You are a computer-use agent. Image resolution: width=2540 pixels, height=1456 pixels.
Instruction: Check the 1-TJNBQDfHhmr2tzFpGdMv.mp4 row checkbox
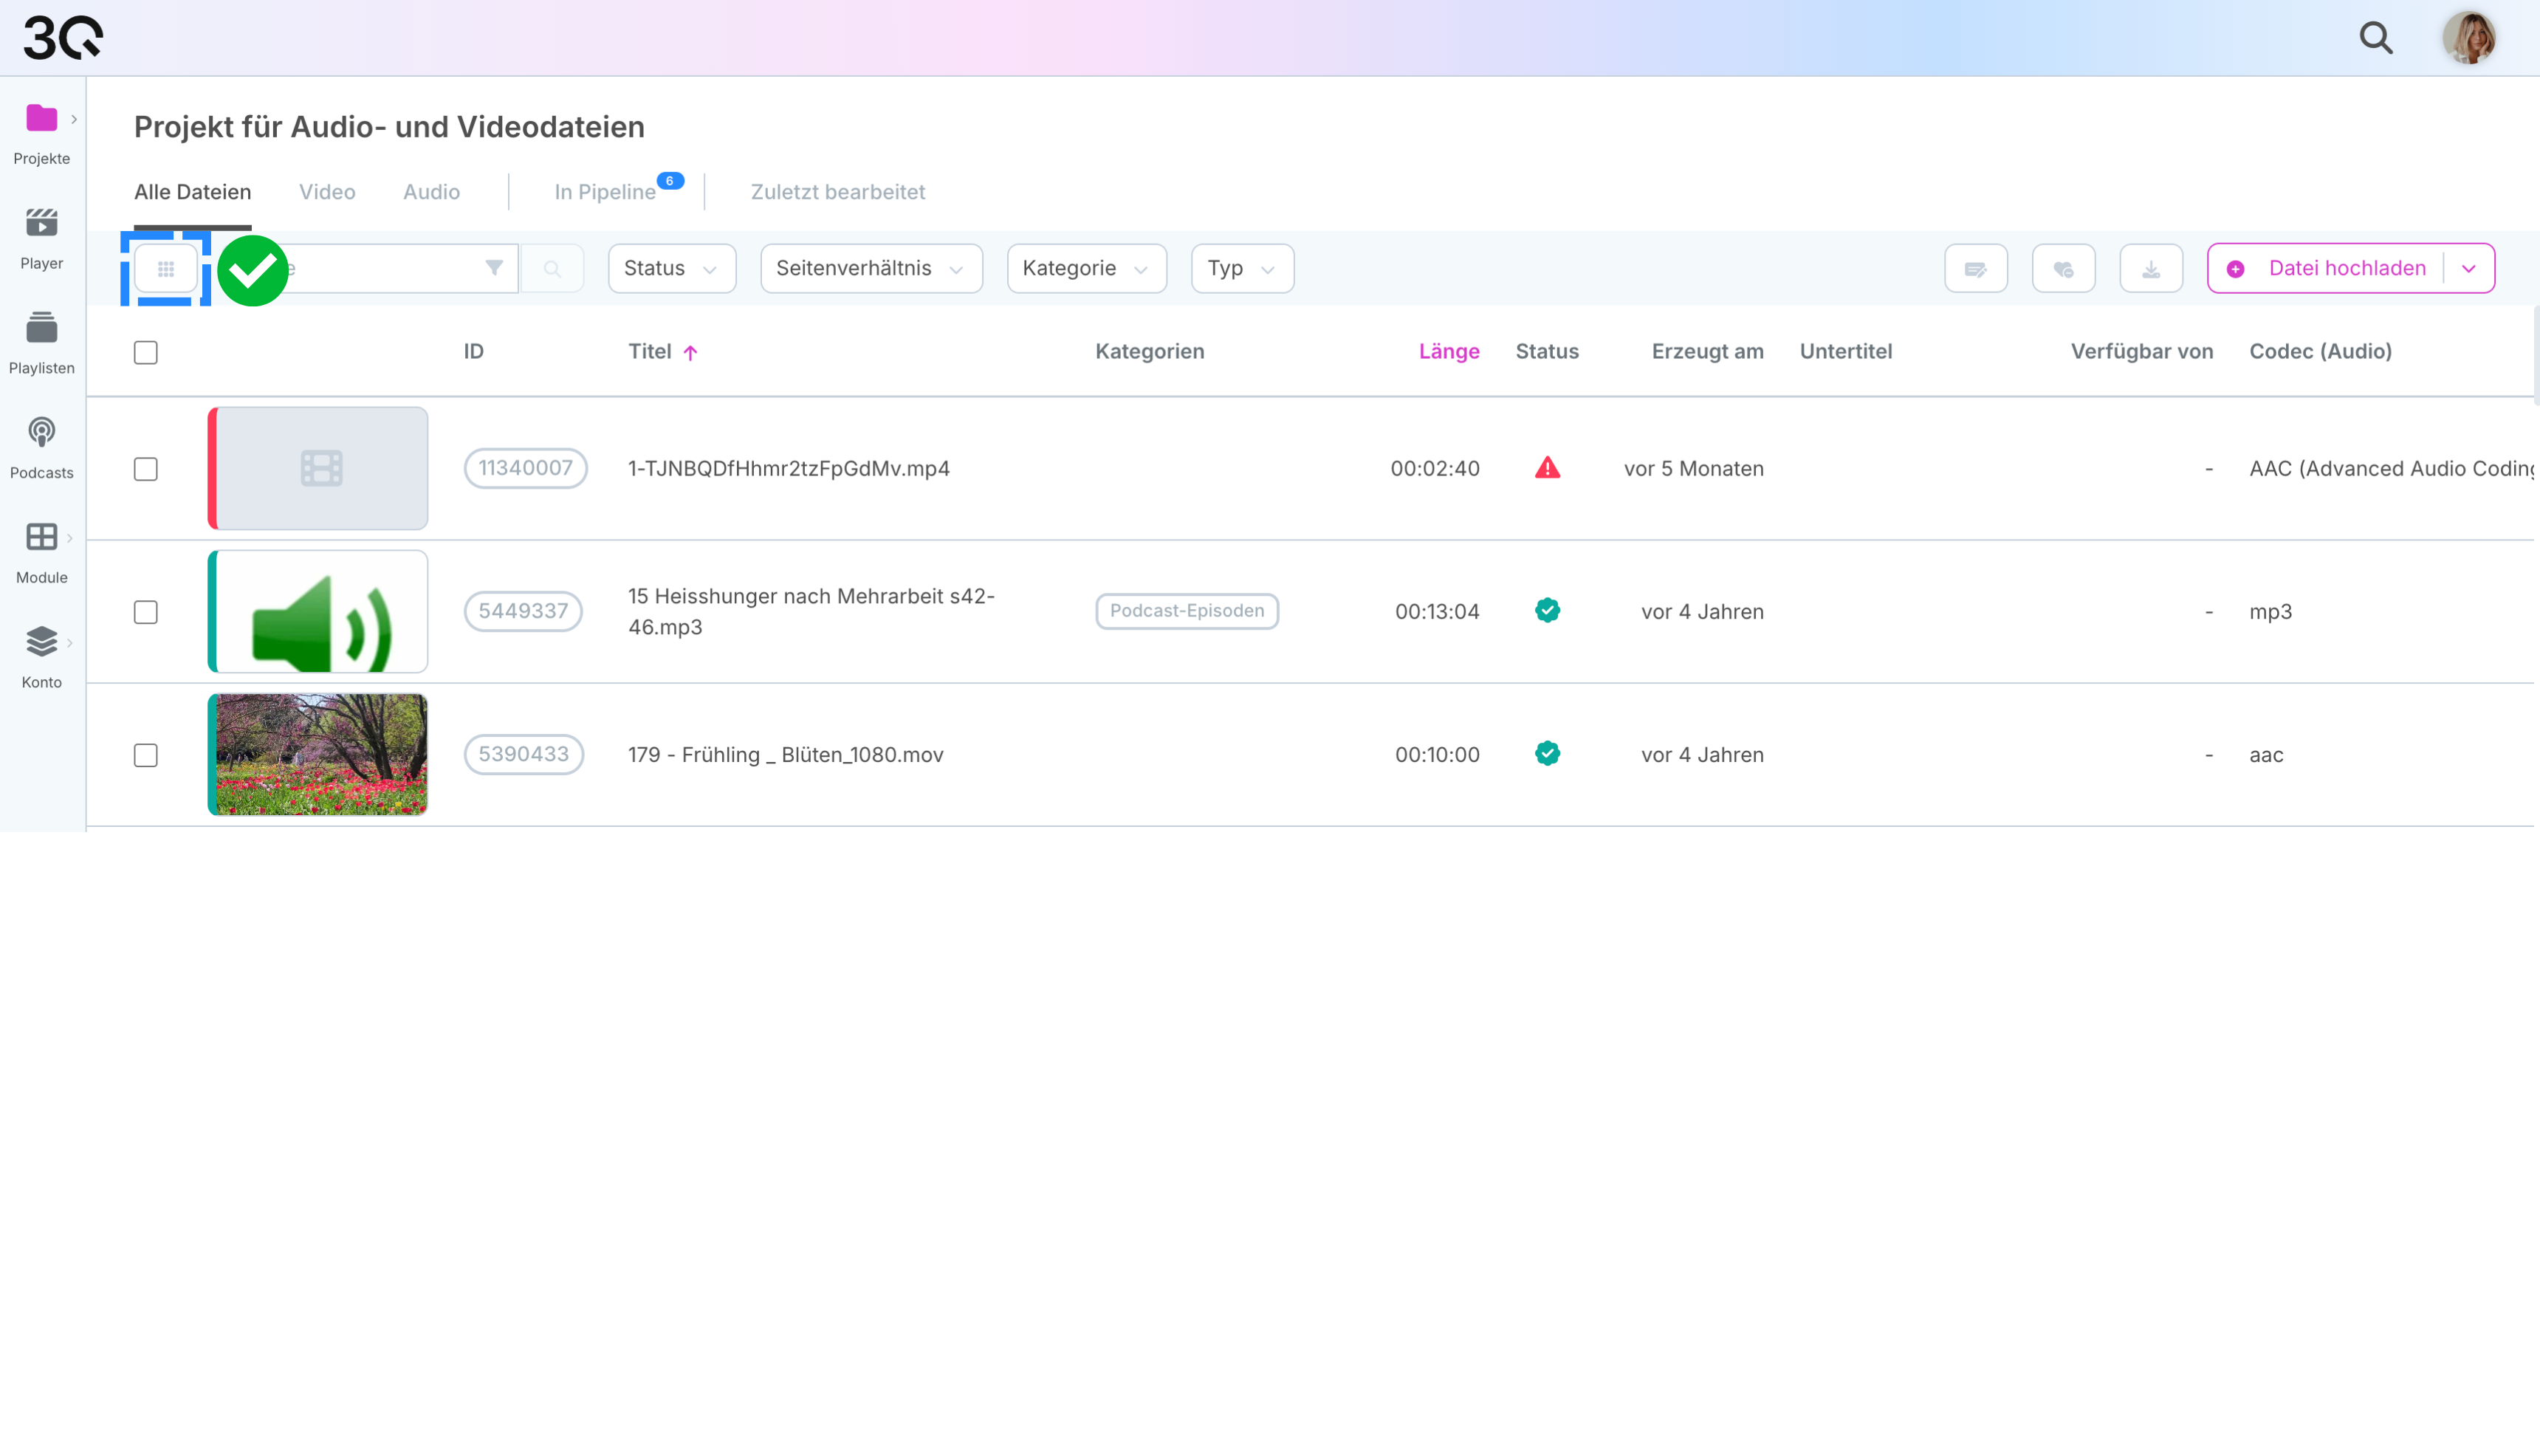[x=146, y=469]
